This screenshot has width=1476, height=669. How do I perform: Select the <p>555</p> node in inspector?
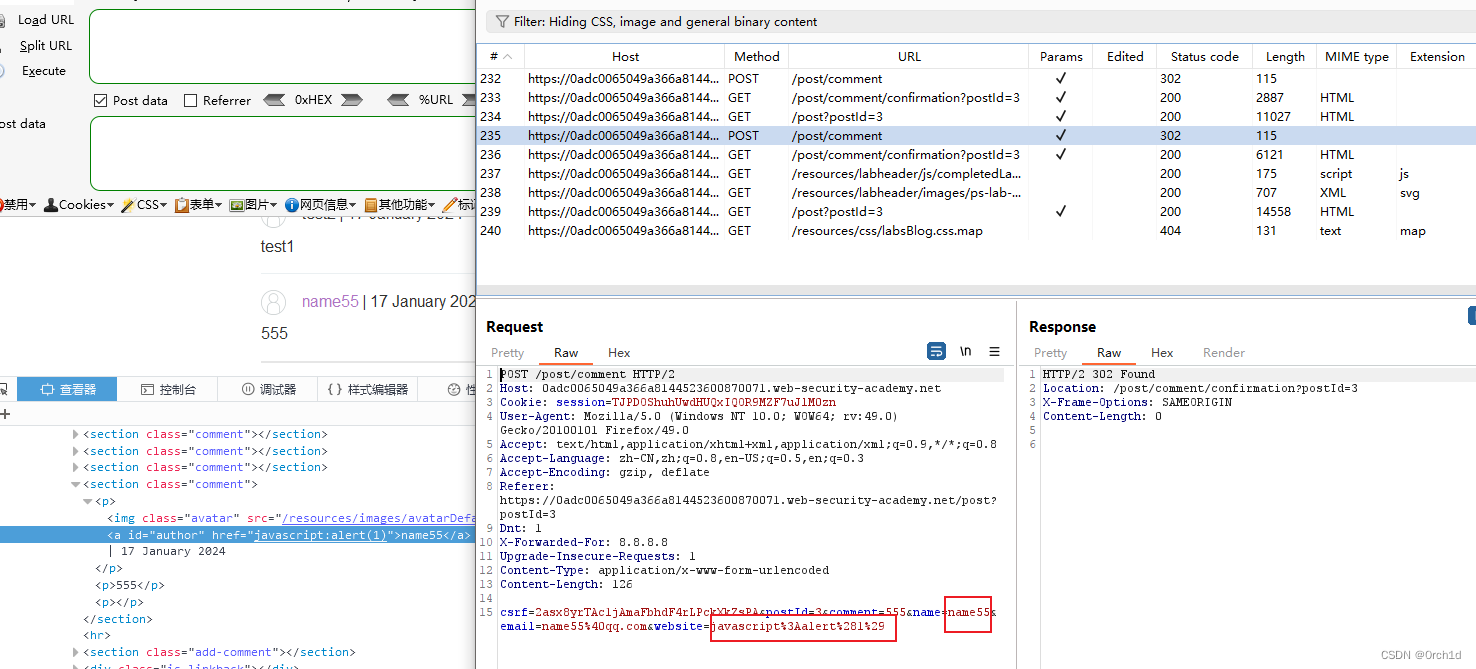click(x=130, y=585)
